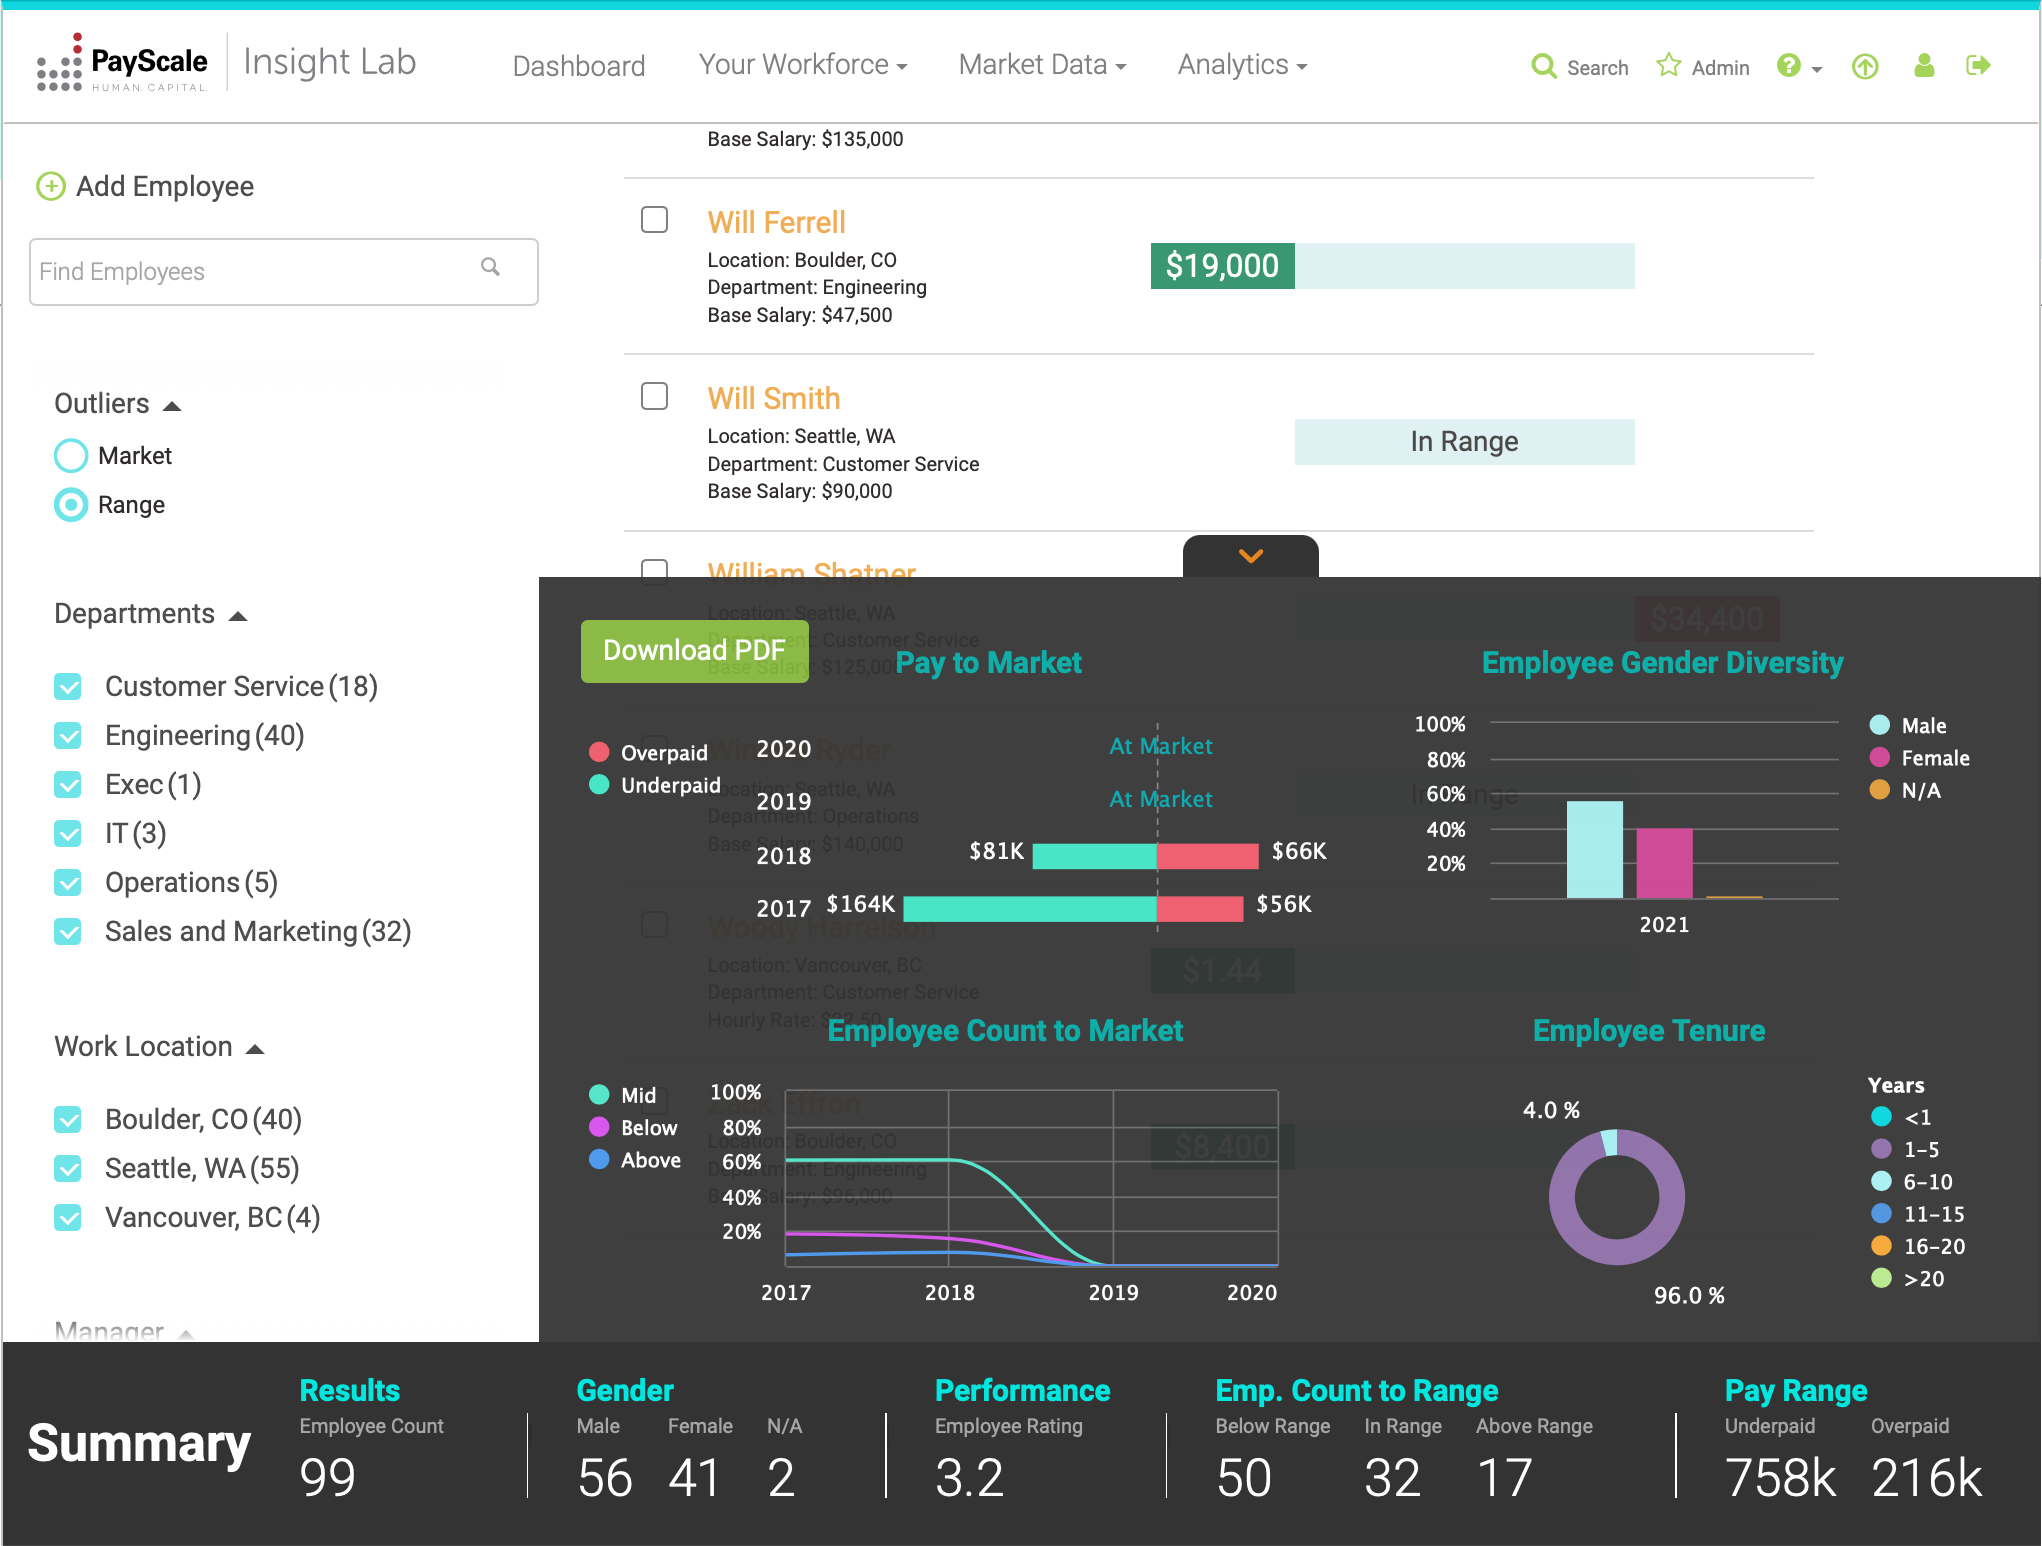Click the Admin star icon
This screenshot has width=2042, height=1546.
pos(1668,66)
